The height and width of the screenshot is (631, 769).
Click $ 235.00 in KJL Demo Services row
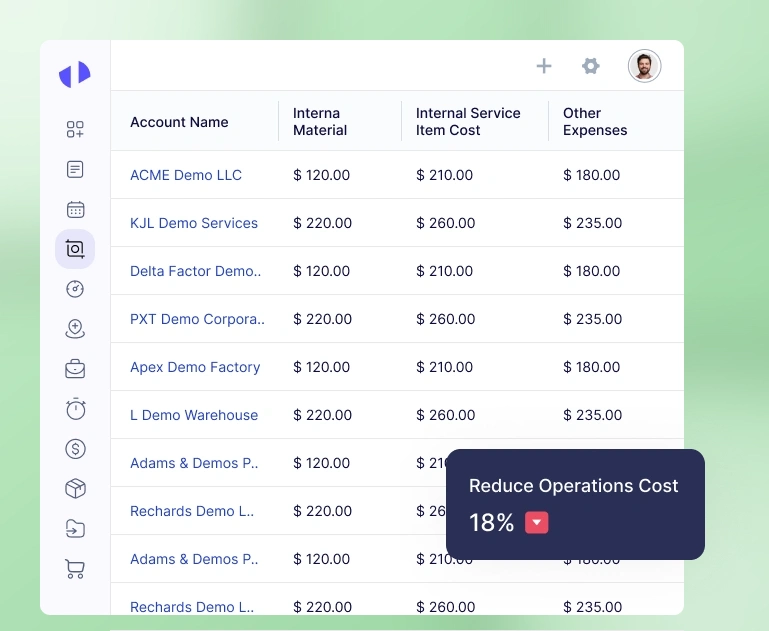click(x=592, y=223)
